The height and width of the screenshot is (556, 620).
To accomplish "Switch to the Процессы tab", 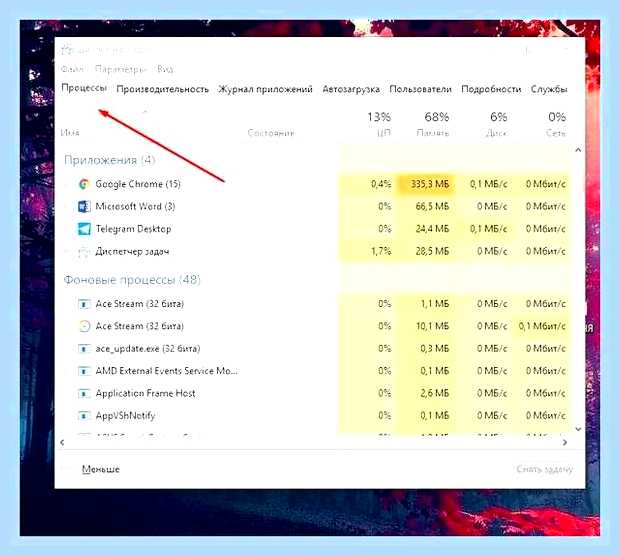I will point(84,88).
